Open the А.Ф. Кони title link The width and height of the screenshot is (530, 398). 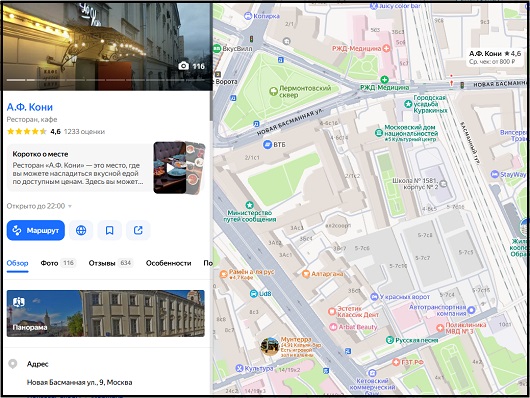pyautogui.click(x=30, y=107)
